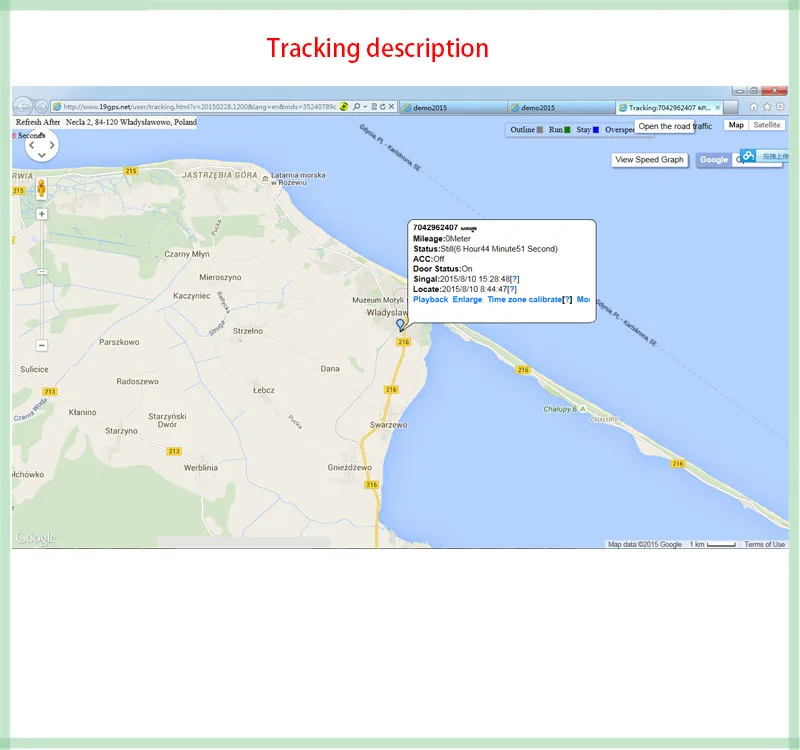Switch to the second demo2015 tab

point(561,108)
